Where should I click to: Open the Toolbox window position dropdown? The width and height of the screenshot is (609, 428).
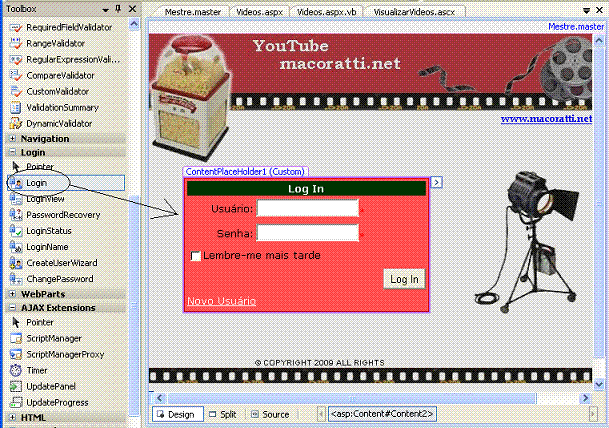[105, 10]
